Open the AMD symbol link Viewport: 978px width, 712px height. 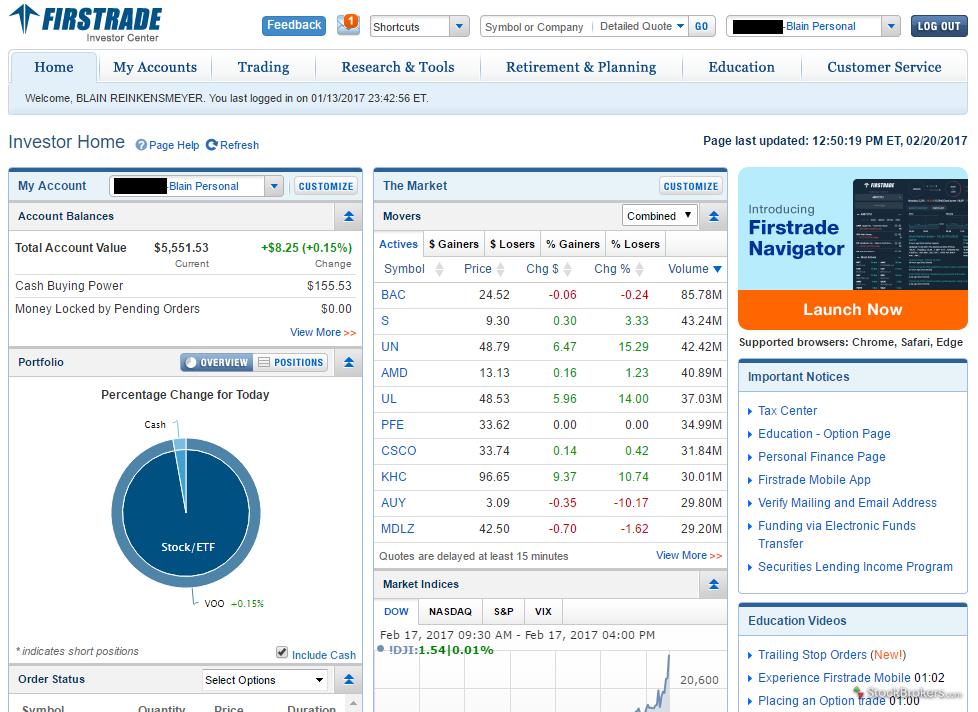click(394, 373)
